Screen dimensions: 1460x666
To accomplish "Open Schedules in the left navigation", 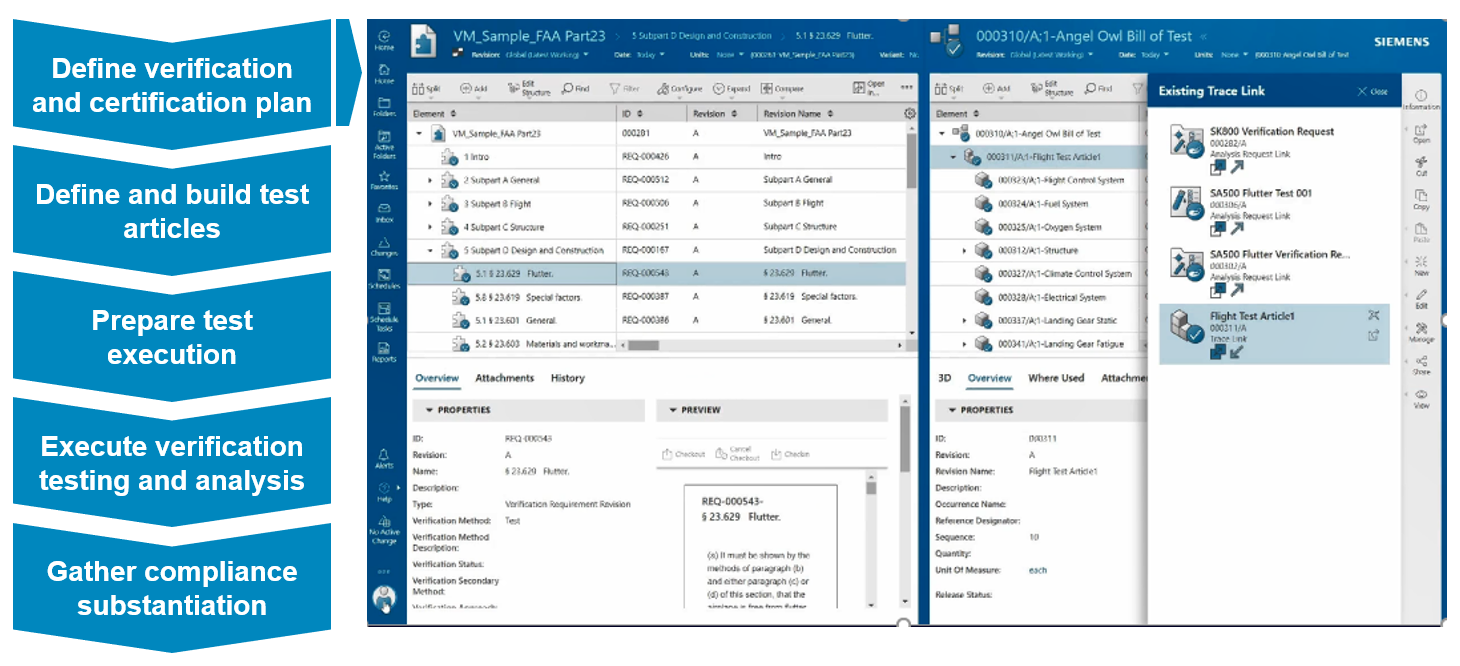I will 385,278.
